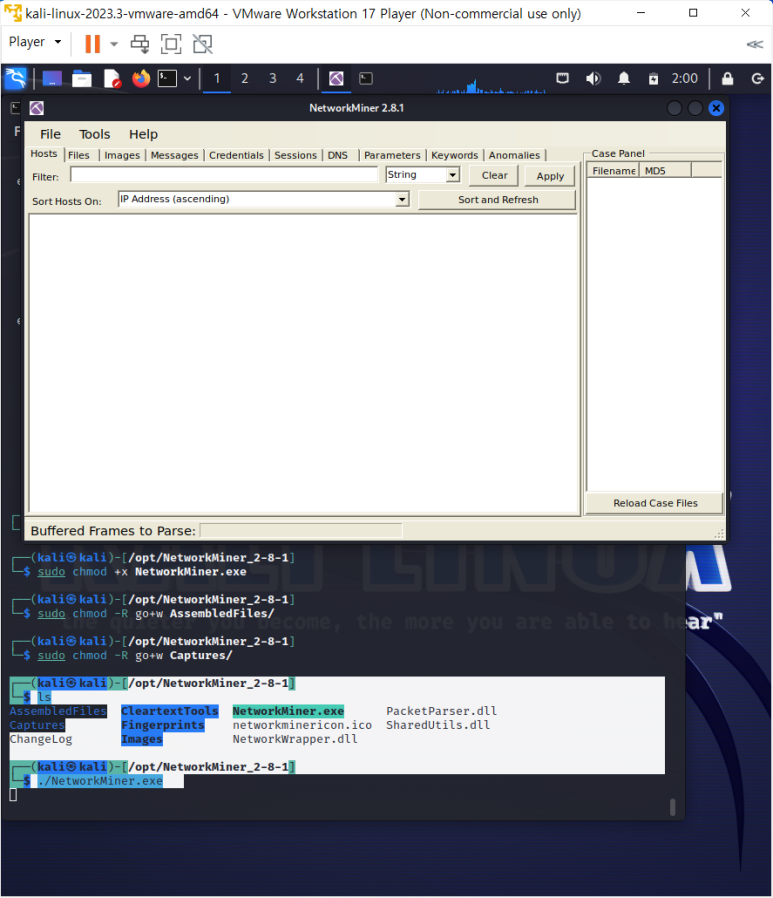Open the Messages tab

click(x=174, y=155)
